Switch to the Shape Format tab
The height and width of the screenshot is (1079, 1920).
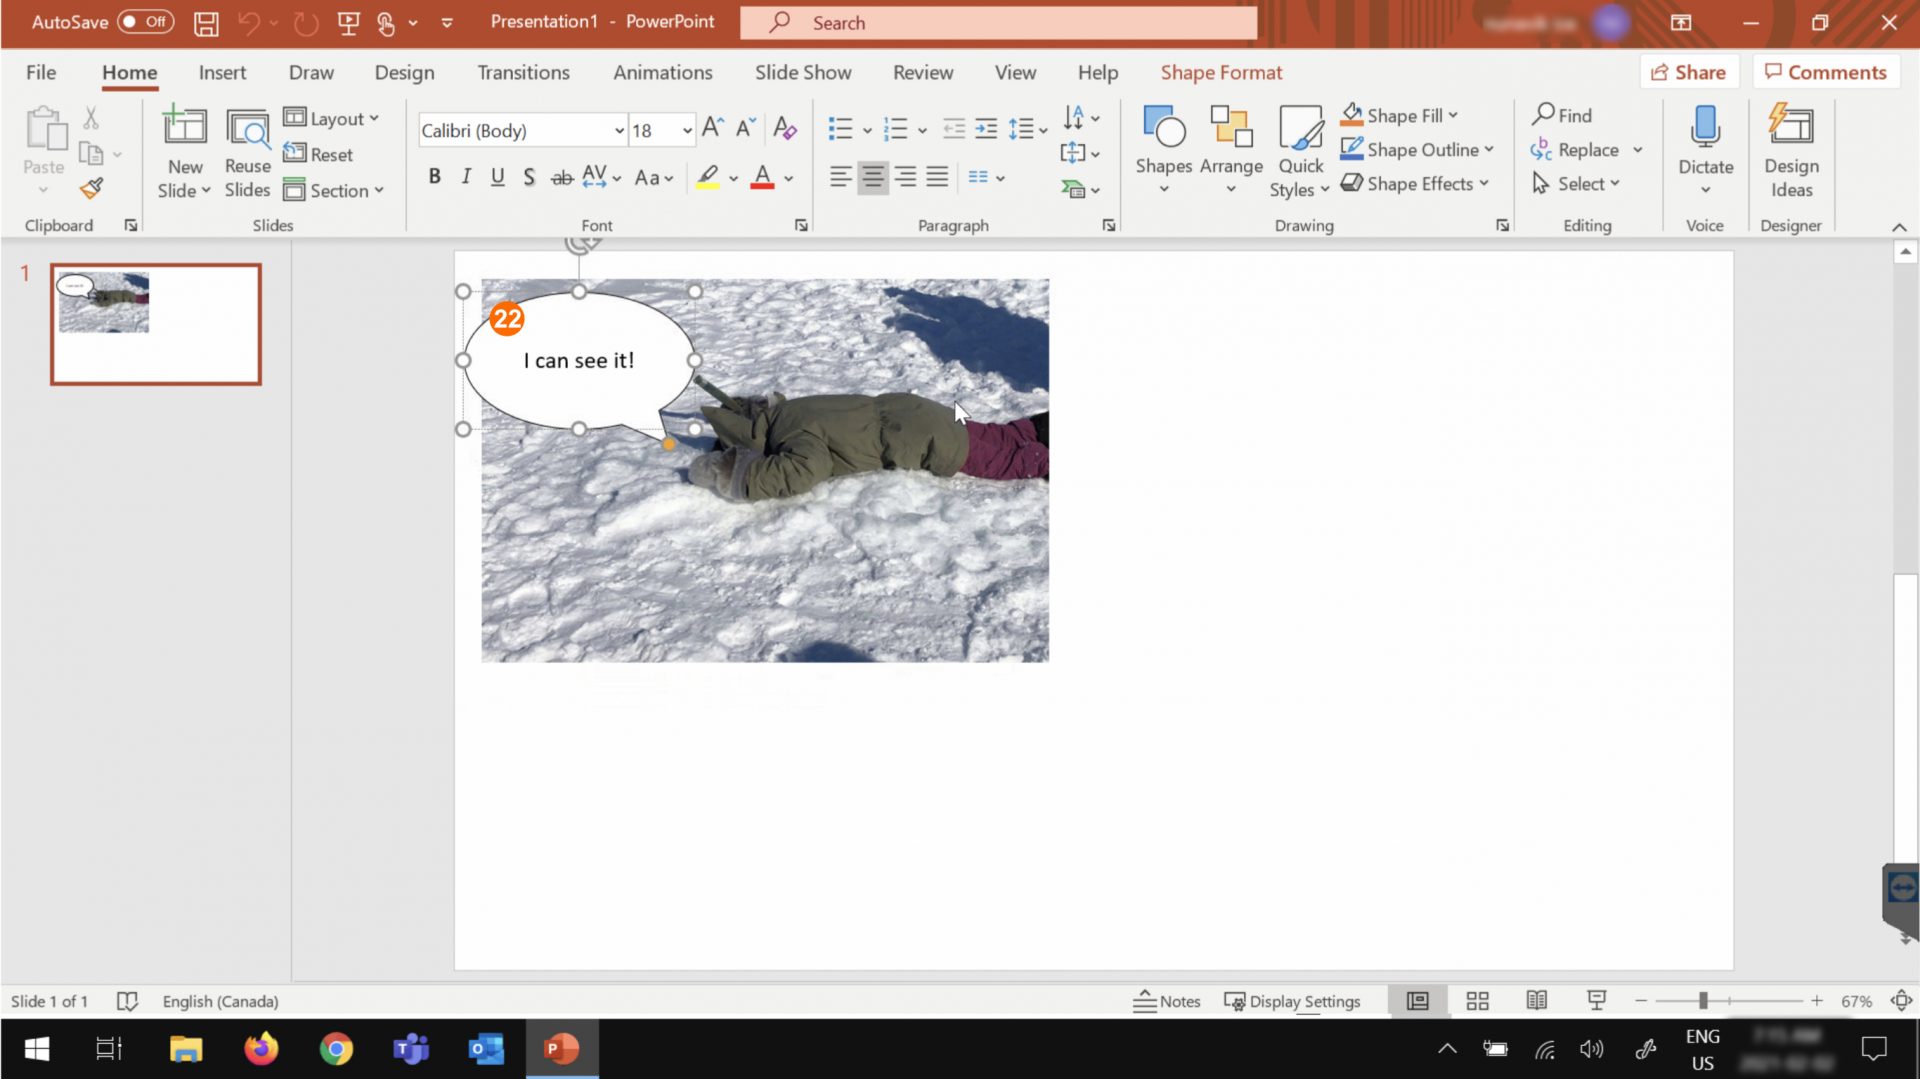click(1221, 72)
